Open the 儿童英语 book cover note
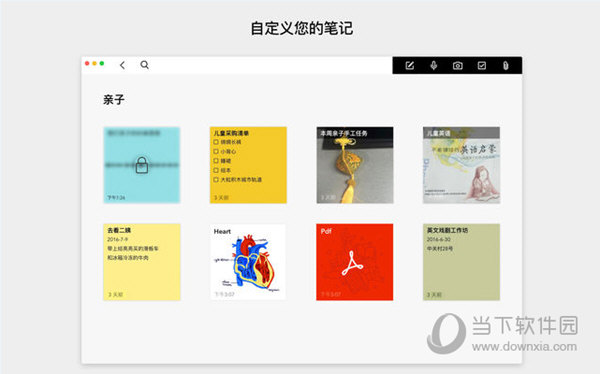Image resolution: width=600 pixels, height=374 pixels. click(461, 165)
